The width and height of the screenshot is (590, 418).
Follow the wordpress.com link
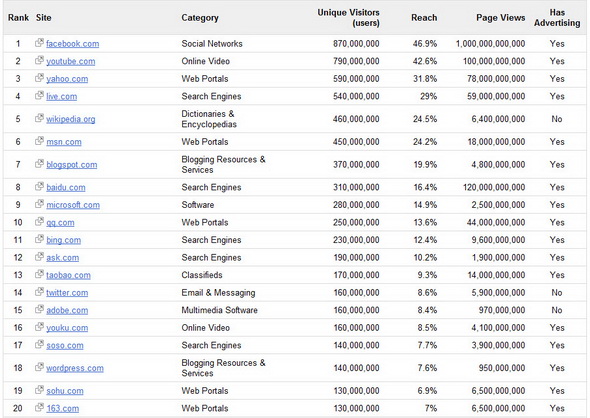pyautogui.click(x=75, y=368)
